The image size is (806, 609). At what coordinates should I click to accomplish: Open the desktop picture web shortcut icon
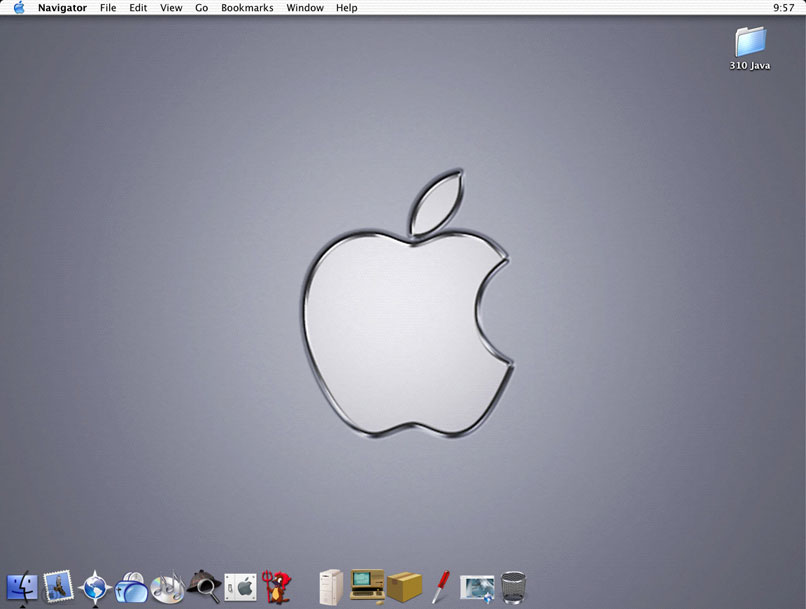(x=477, y=589)
